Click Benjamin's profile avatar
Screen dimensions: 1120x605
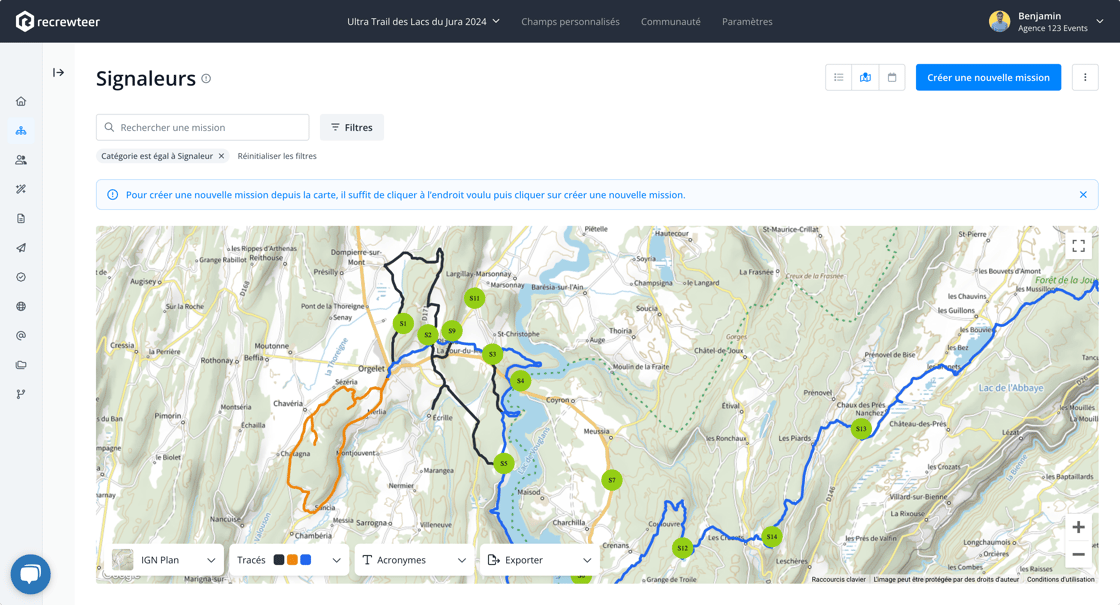(x=999, y=21)
